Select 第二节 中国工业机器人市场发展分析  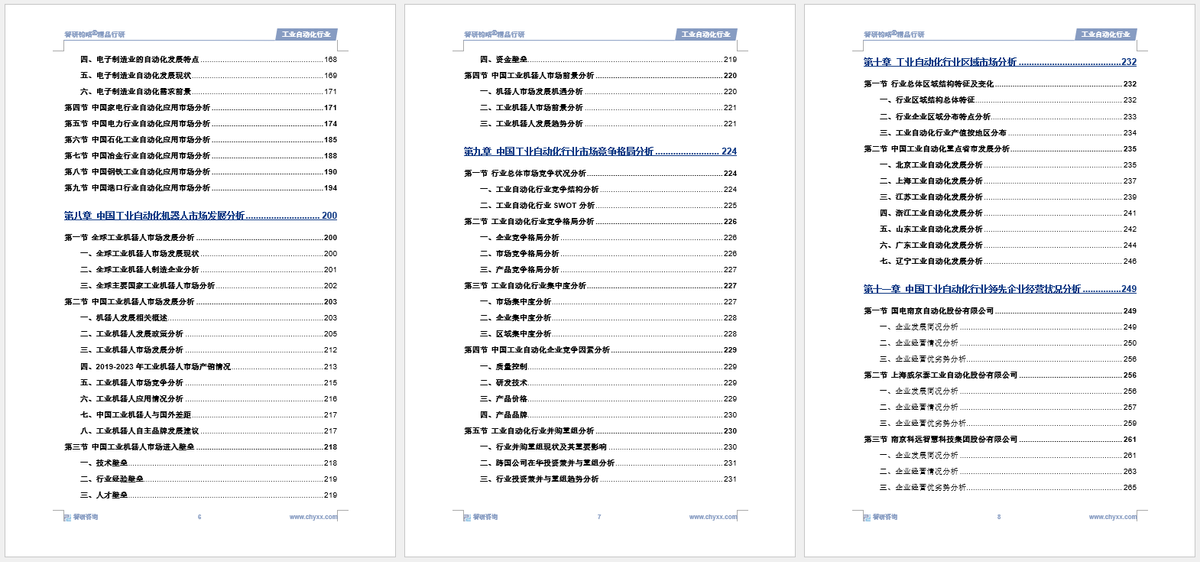coord(200,302)
